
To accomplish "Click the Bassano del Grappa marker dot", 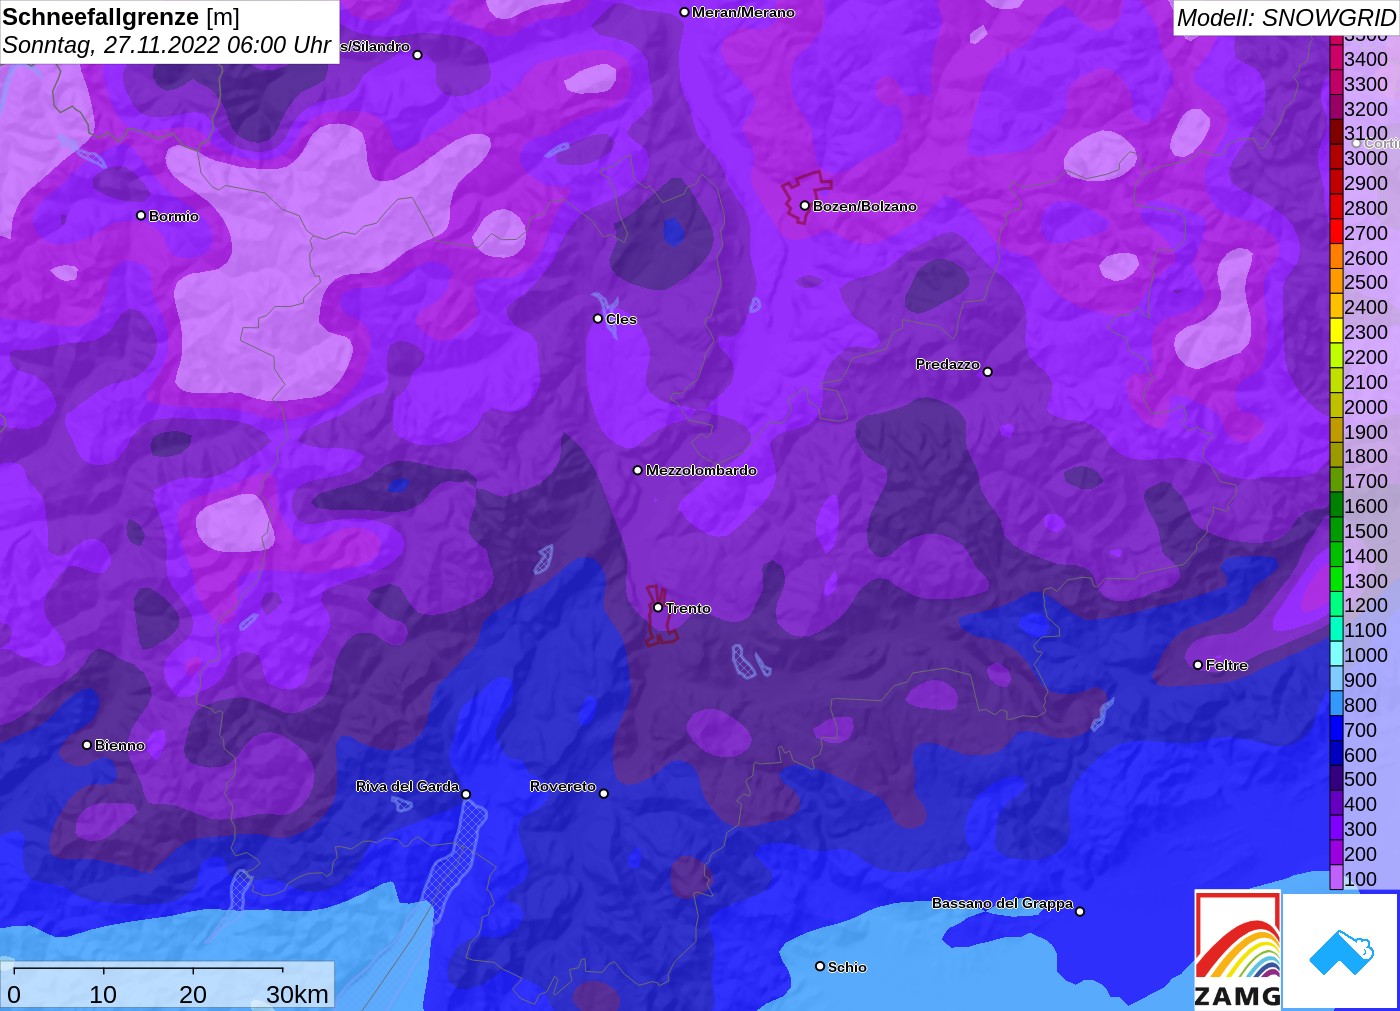I will tap(1080, 911).
